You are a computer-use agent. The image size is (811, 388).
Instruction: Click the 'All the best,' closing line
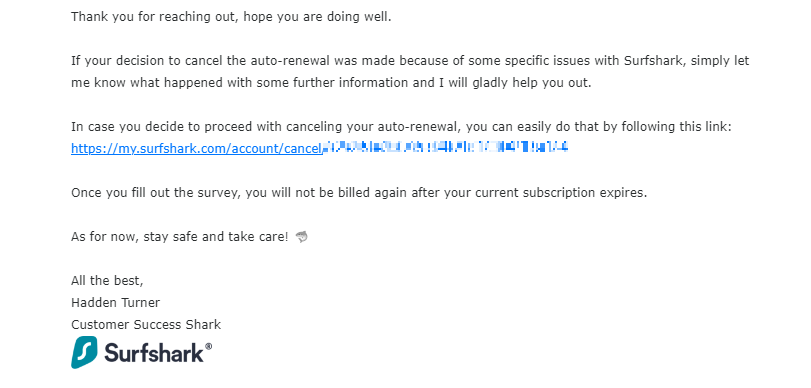click(x=107, y=281)
